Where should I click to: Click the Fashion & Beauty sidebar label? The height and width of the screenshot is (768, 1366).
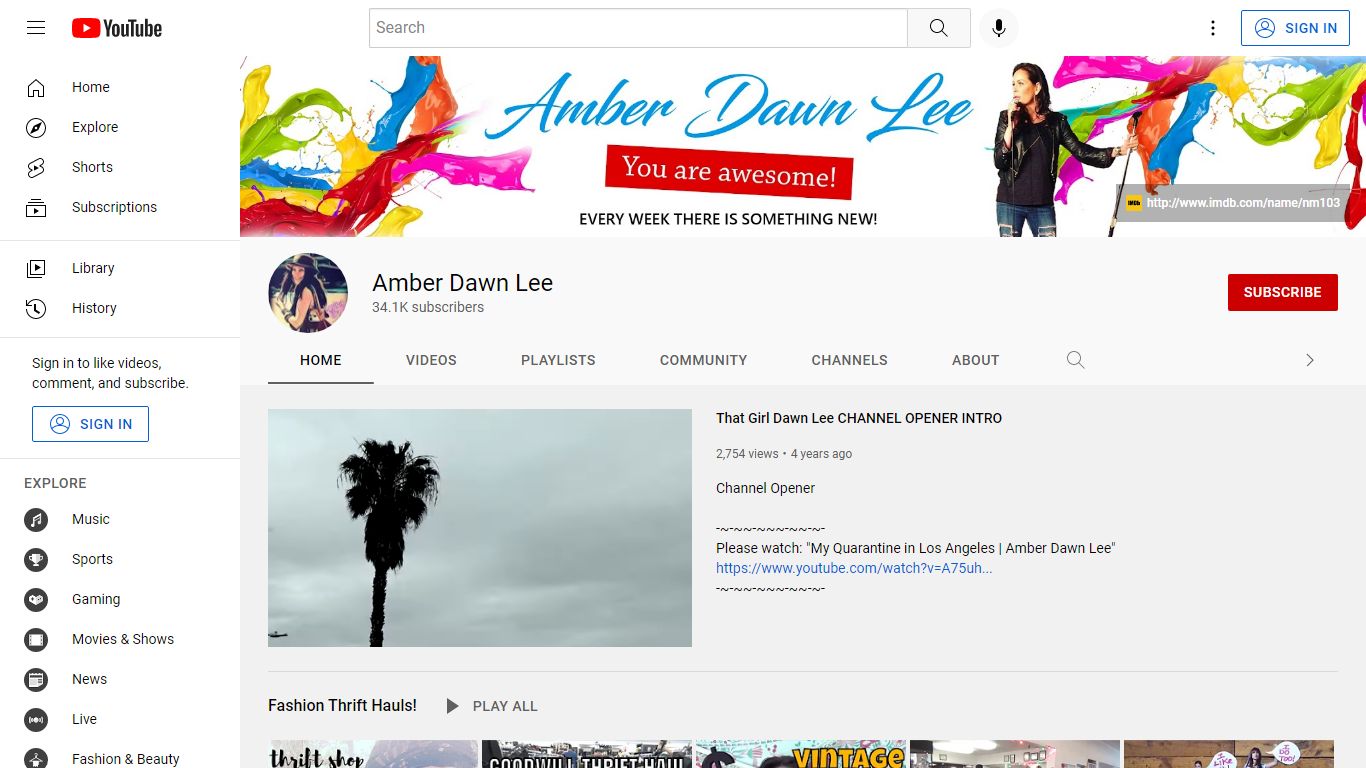tap(126, 759)
